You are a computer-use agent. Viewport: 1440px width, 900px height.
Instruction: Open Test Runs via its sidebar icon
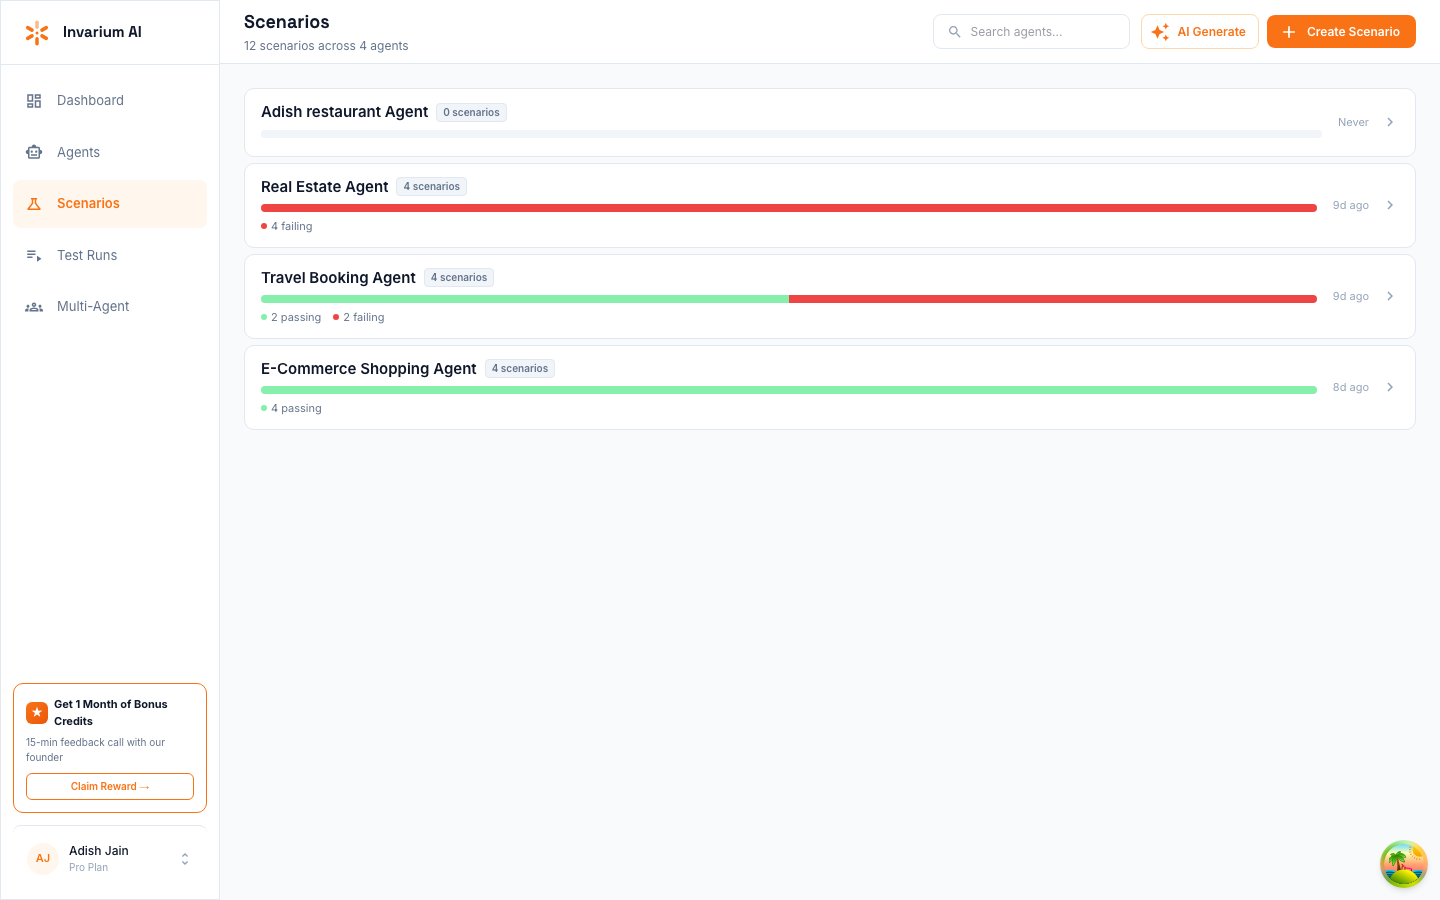34,255
